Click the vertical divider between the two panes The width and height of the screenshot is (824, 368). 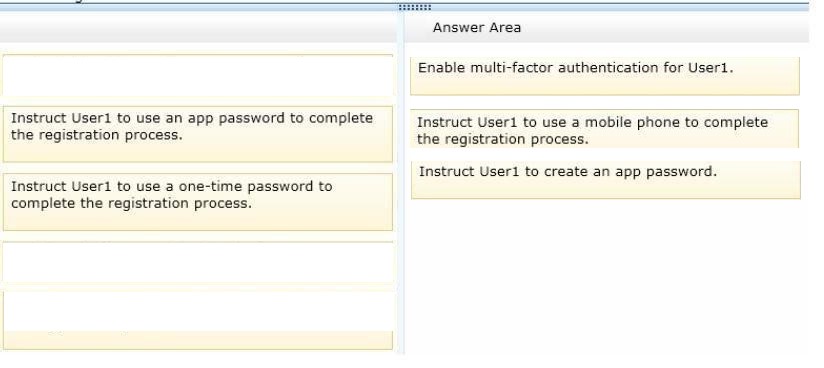tap(401, 184)
